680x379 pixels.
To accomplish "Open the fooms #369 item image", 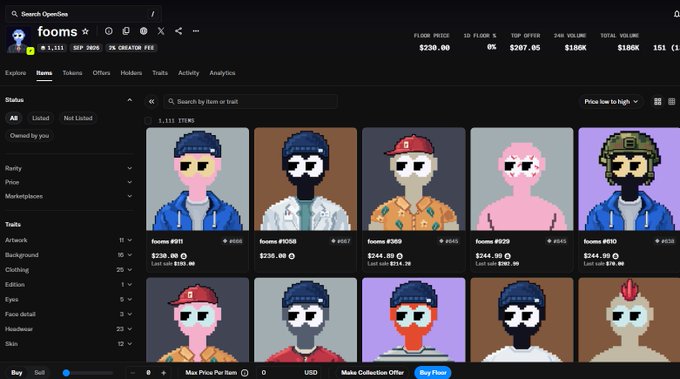I will coord(414,179).
